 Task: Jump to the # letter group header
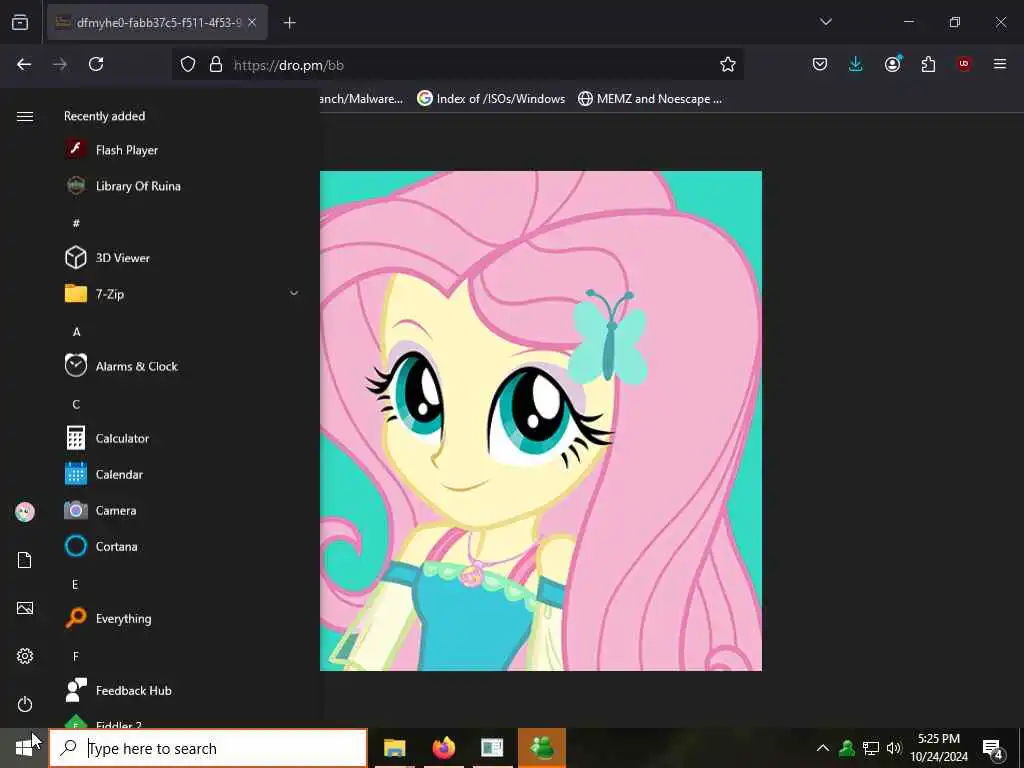tap(76, 223)
